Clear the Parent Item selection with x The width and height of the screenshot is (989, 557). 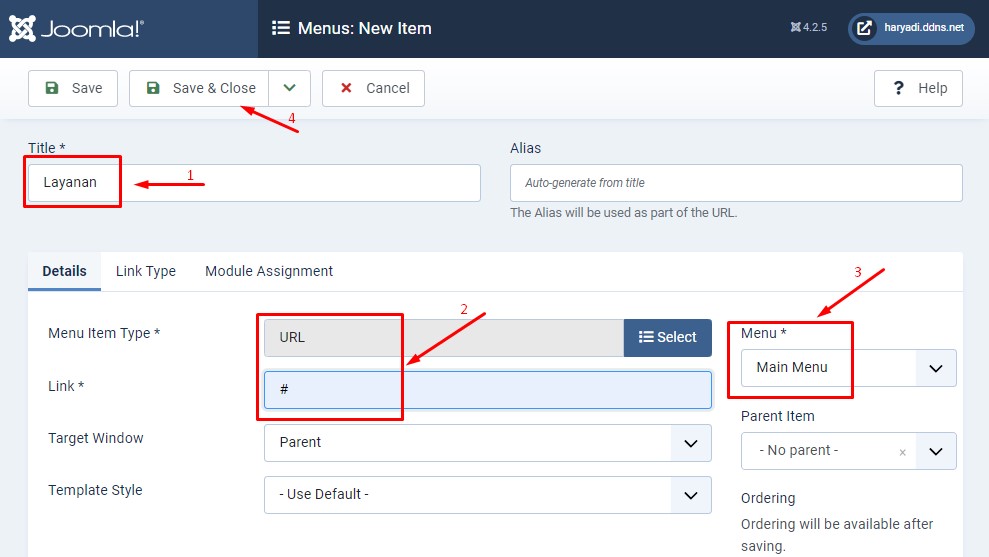coord(902,452)
